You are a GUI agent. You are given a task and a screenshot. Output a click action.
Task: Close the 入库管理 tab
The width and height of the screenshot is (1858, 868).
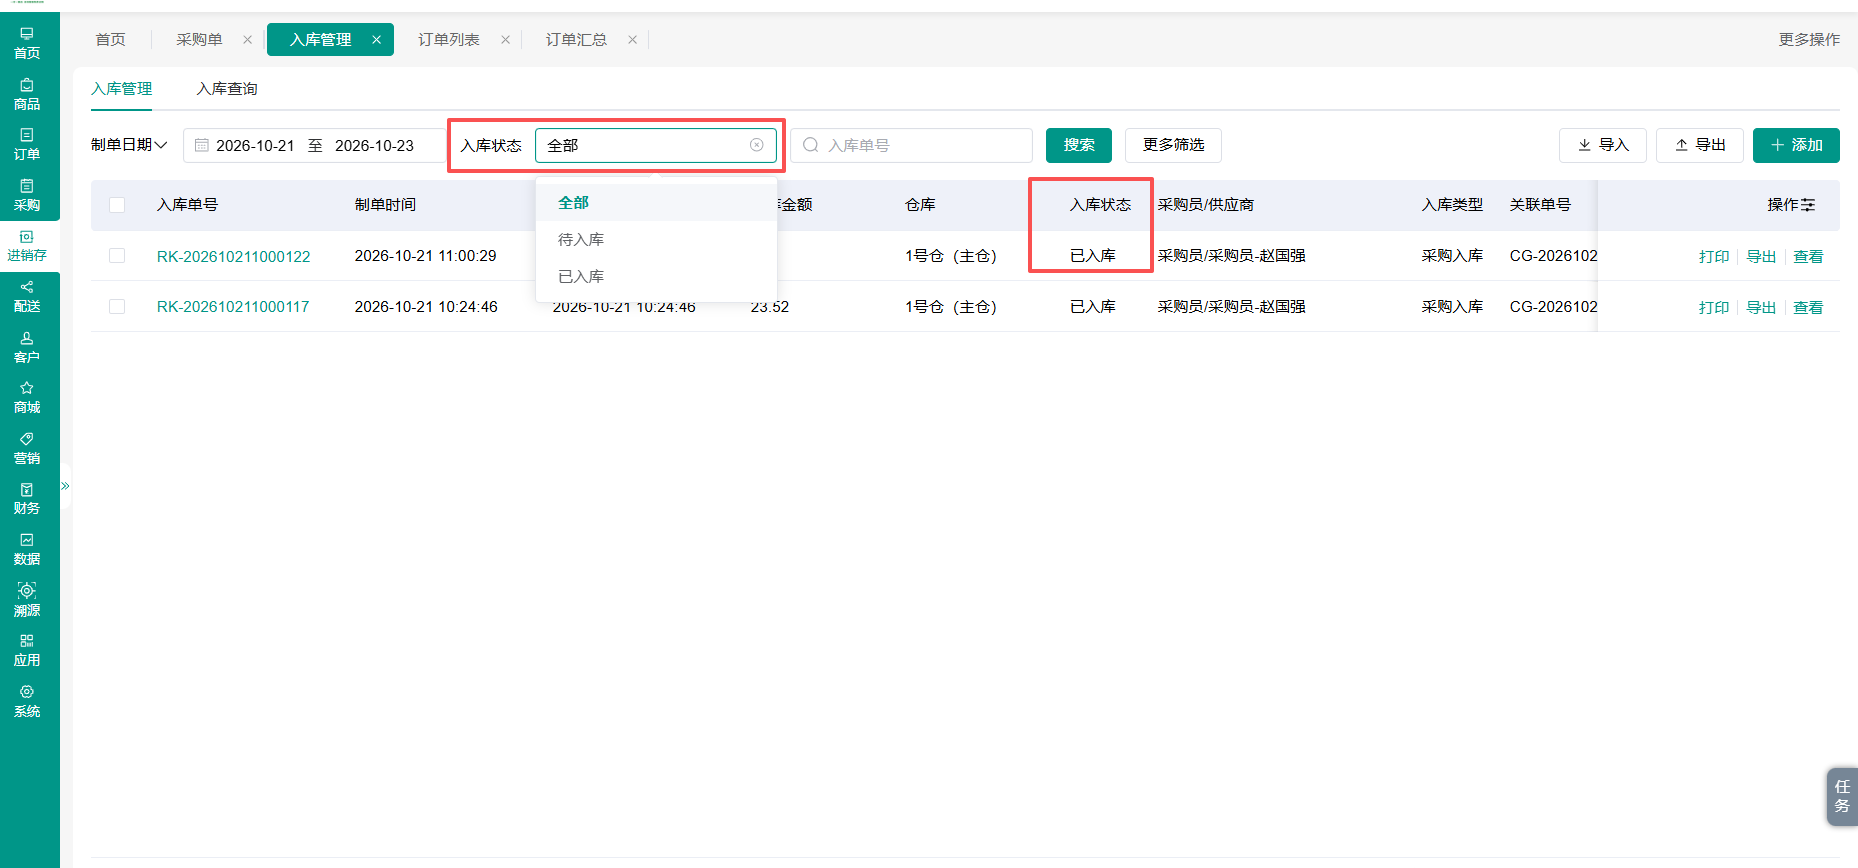[377, 40]
